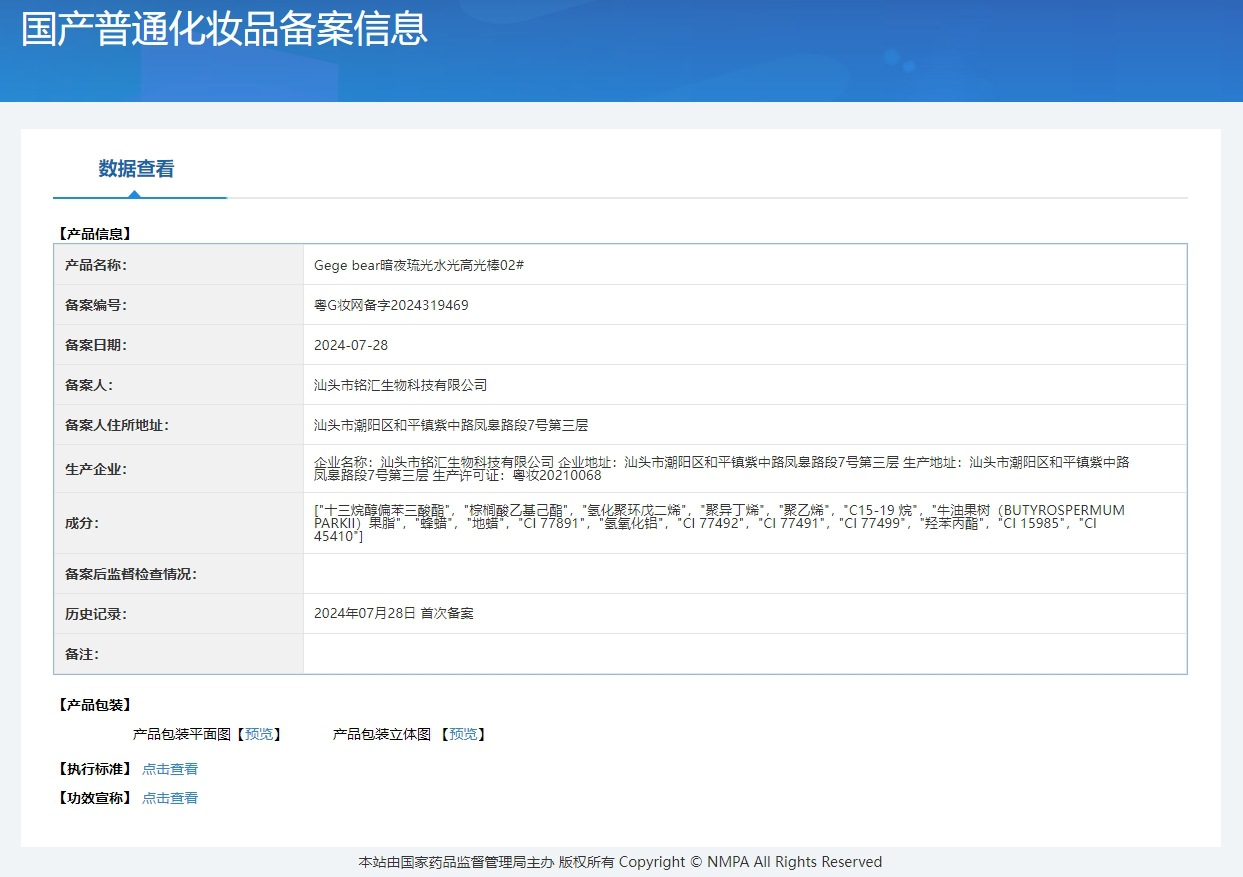Click the 备案日期 row label

pos(96,345)
